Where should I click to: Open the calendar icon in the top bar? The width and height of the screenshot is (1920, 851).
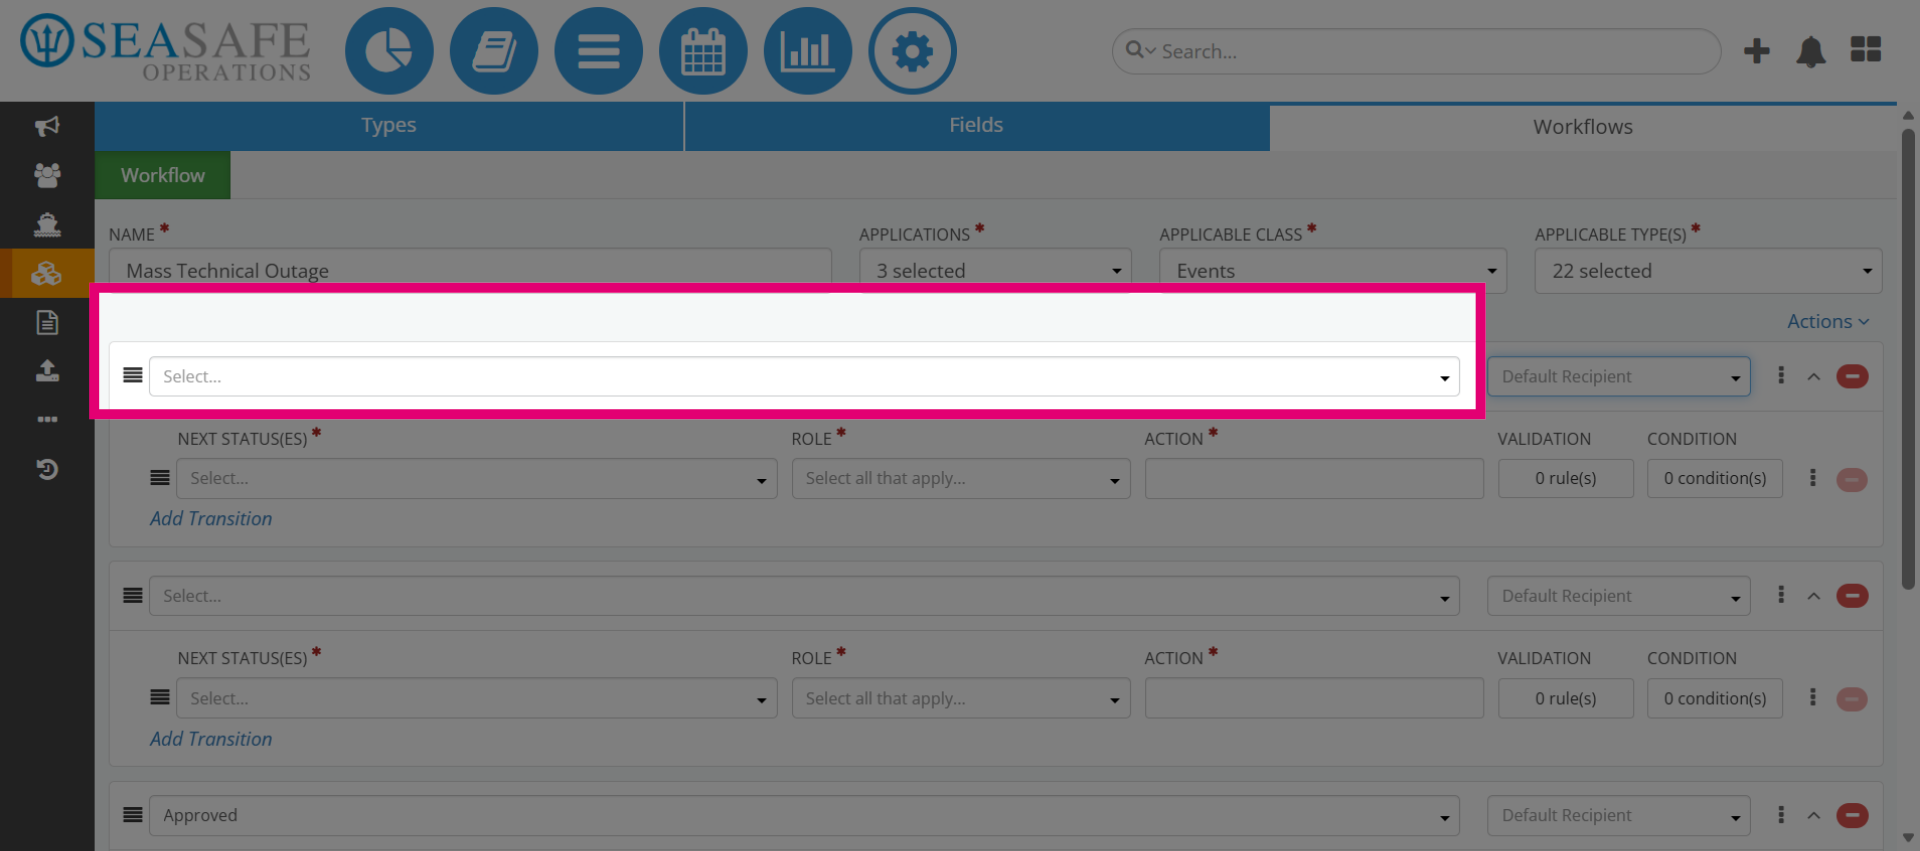pos(703,51)
